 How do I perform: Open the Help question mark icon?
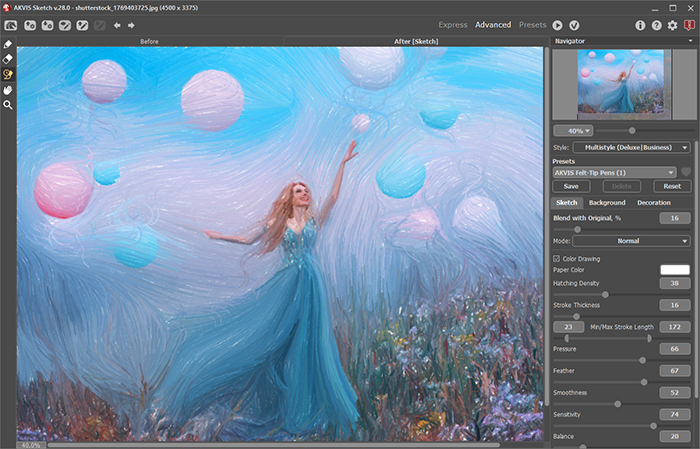656,24
